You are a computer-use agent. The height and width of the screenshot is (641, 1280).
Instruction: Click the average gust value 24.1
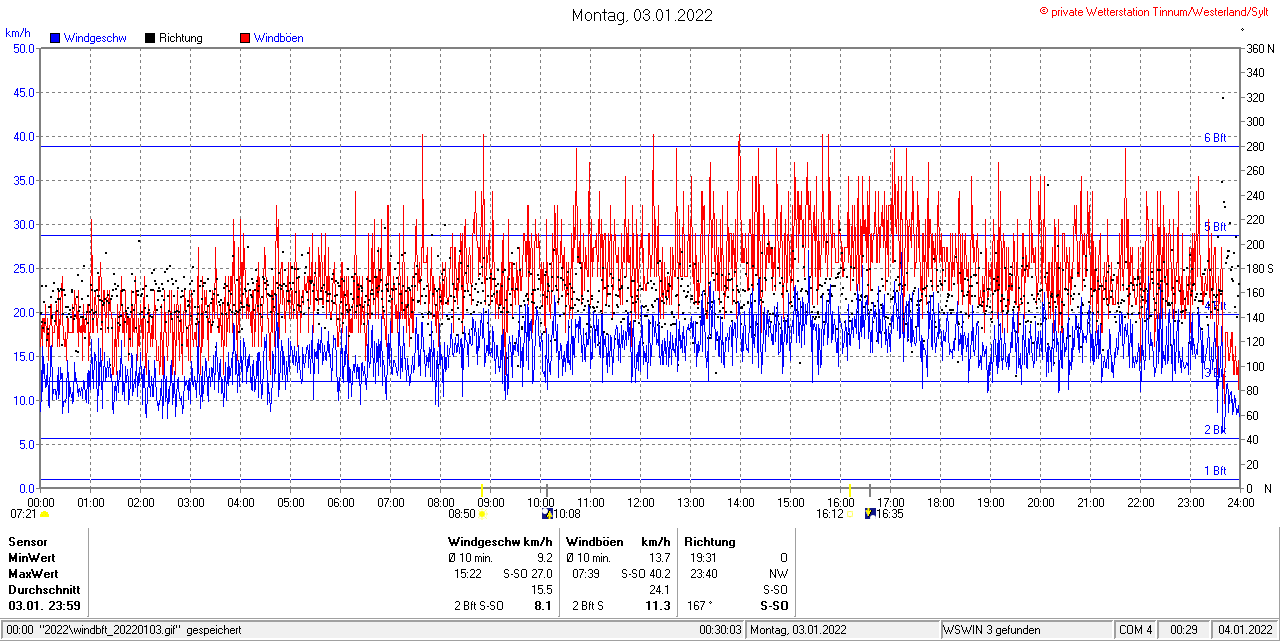660,590
